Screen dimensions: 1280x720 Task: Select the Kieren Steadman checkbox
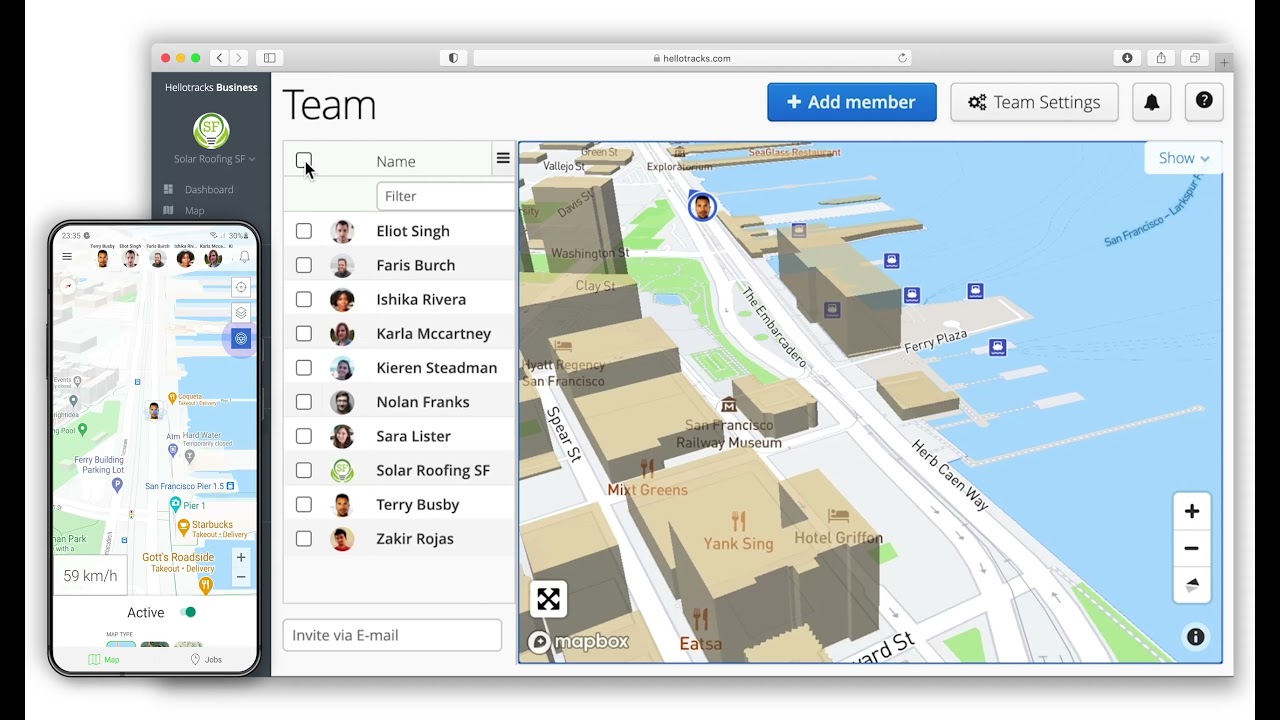pos(304,367)
